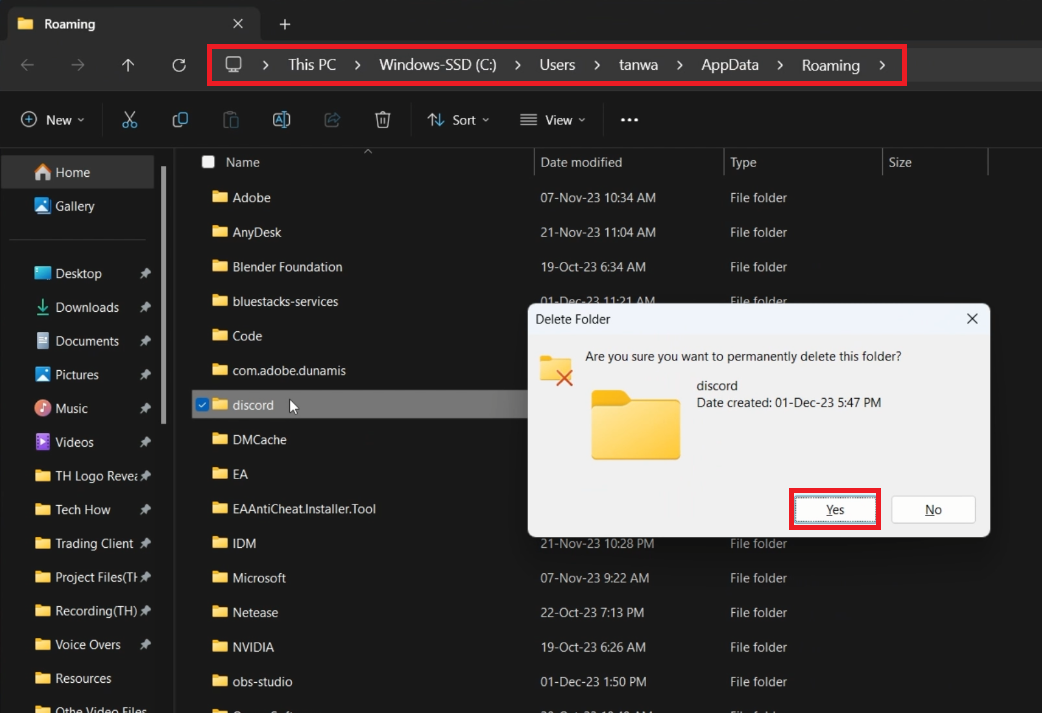Select Downloads in the navigation sidebar

coord(87,307)
